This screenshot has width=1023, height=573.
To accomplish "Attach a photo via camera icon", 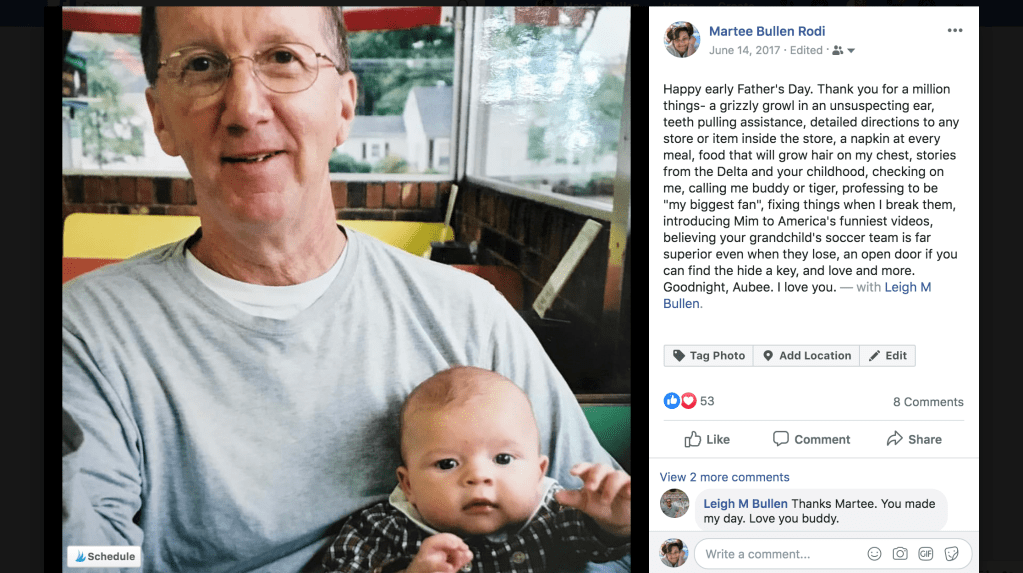I will point(900,554).
